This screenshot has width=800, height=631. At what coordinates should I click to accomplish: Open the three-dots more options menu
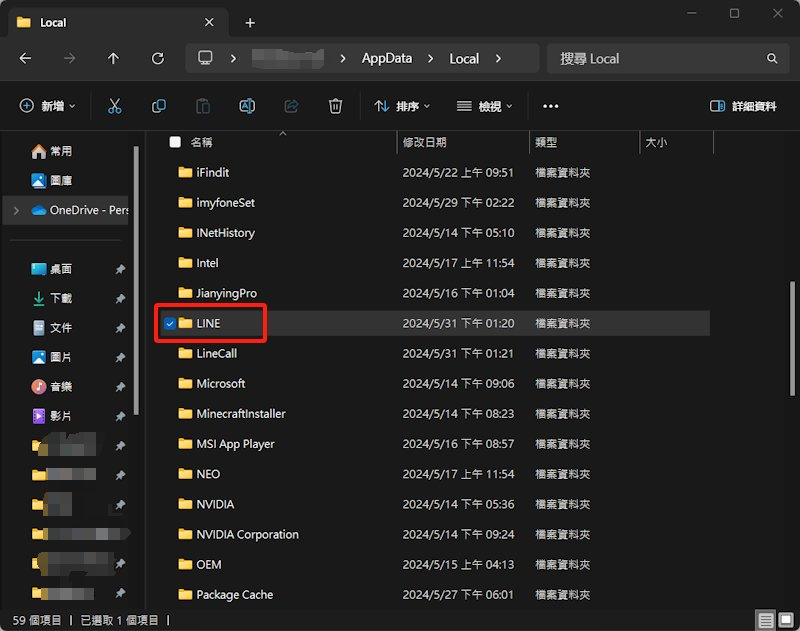pos(551,106)
